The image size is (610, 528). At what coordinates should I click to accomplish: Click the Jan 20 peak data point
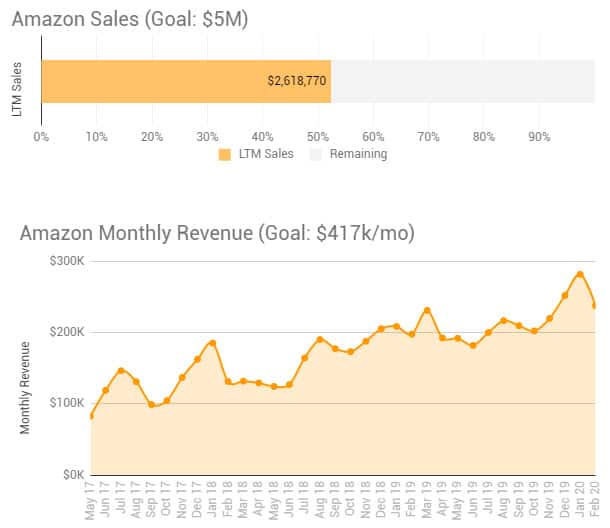coord(580,274)
